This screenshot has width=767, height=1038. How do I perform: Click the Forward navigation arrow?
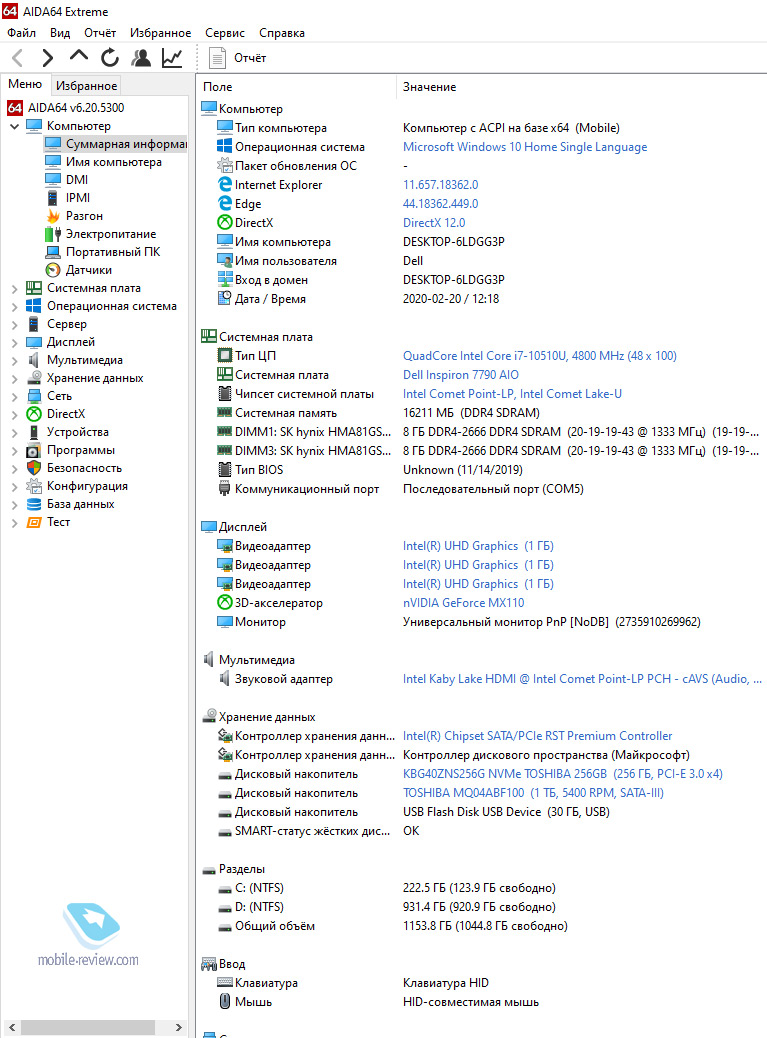click(47, 58)
